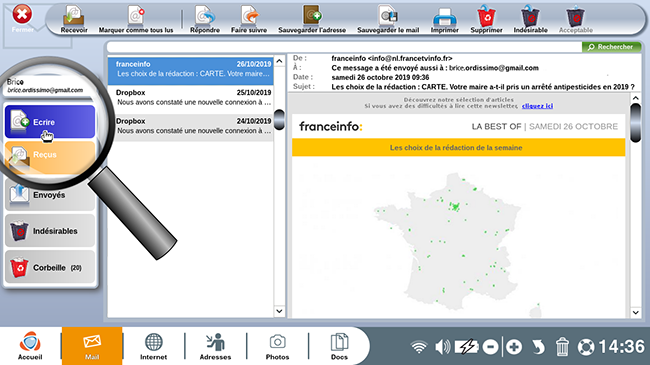Click the message list scroll down arrow

pos(279,311)
